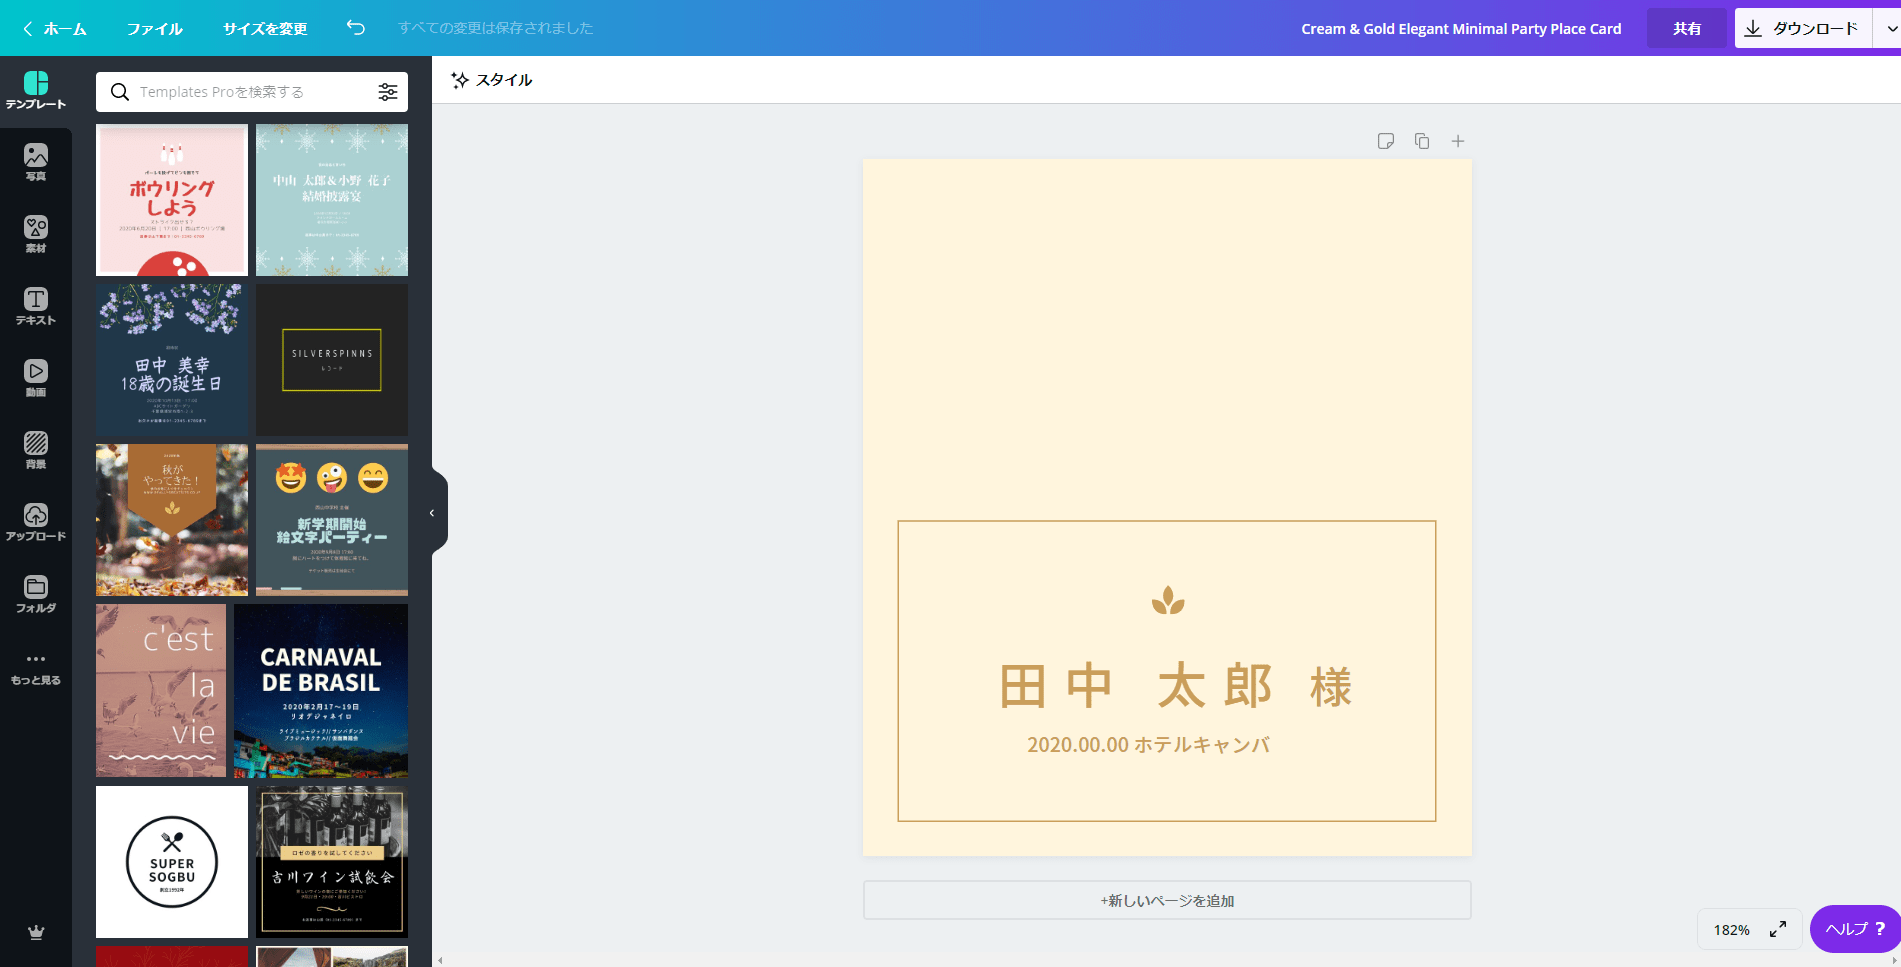Screen dimensions: 1901x967
Task: Select the CARNAVAL DE BRASIL template thumbnail
Action: click(x=321, y=690)
